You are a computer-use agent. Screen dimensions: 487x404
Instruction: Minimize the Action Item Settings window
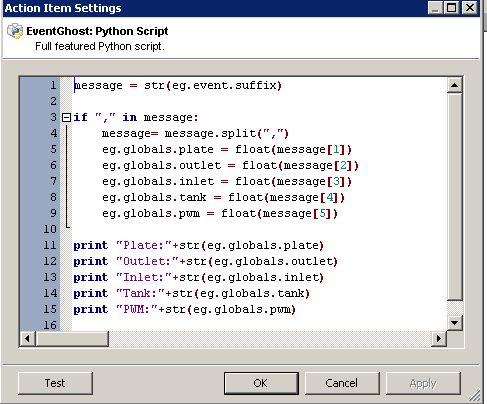tap(435, 8)
